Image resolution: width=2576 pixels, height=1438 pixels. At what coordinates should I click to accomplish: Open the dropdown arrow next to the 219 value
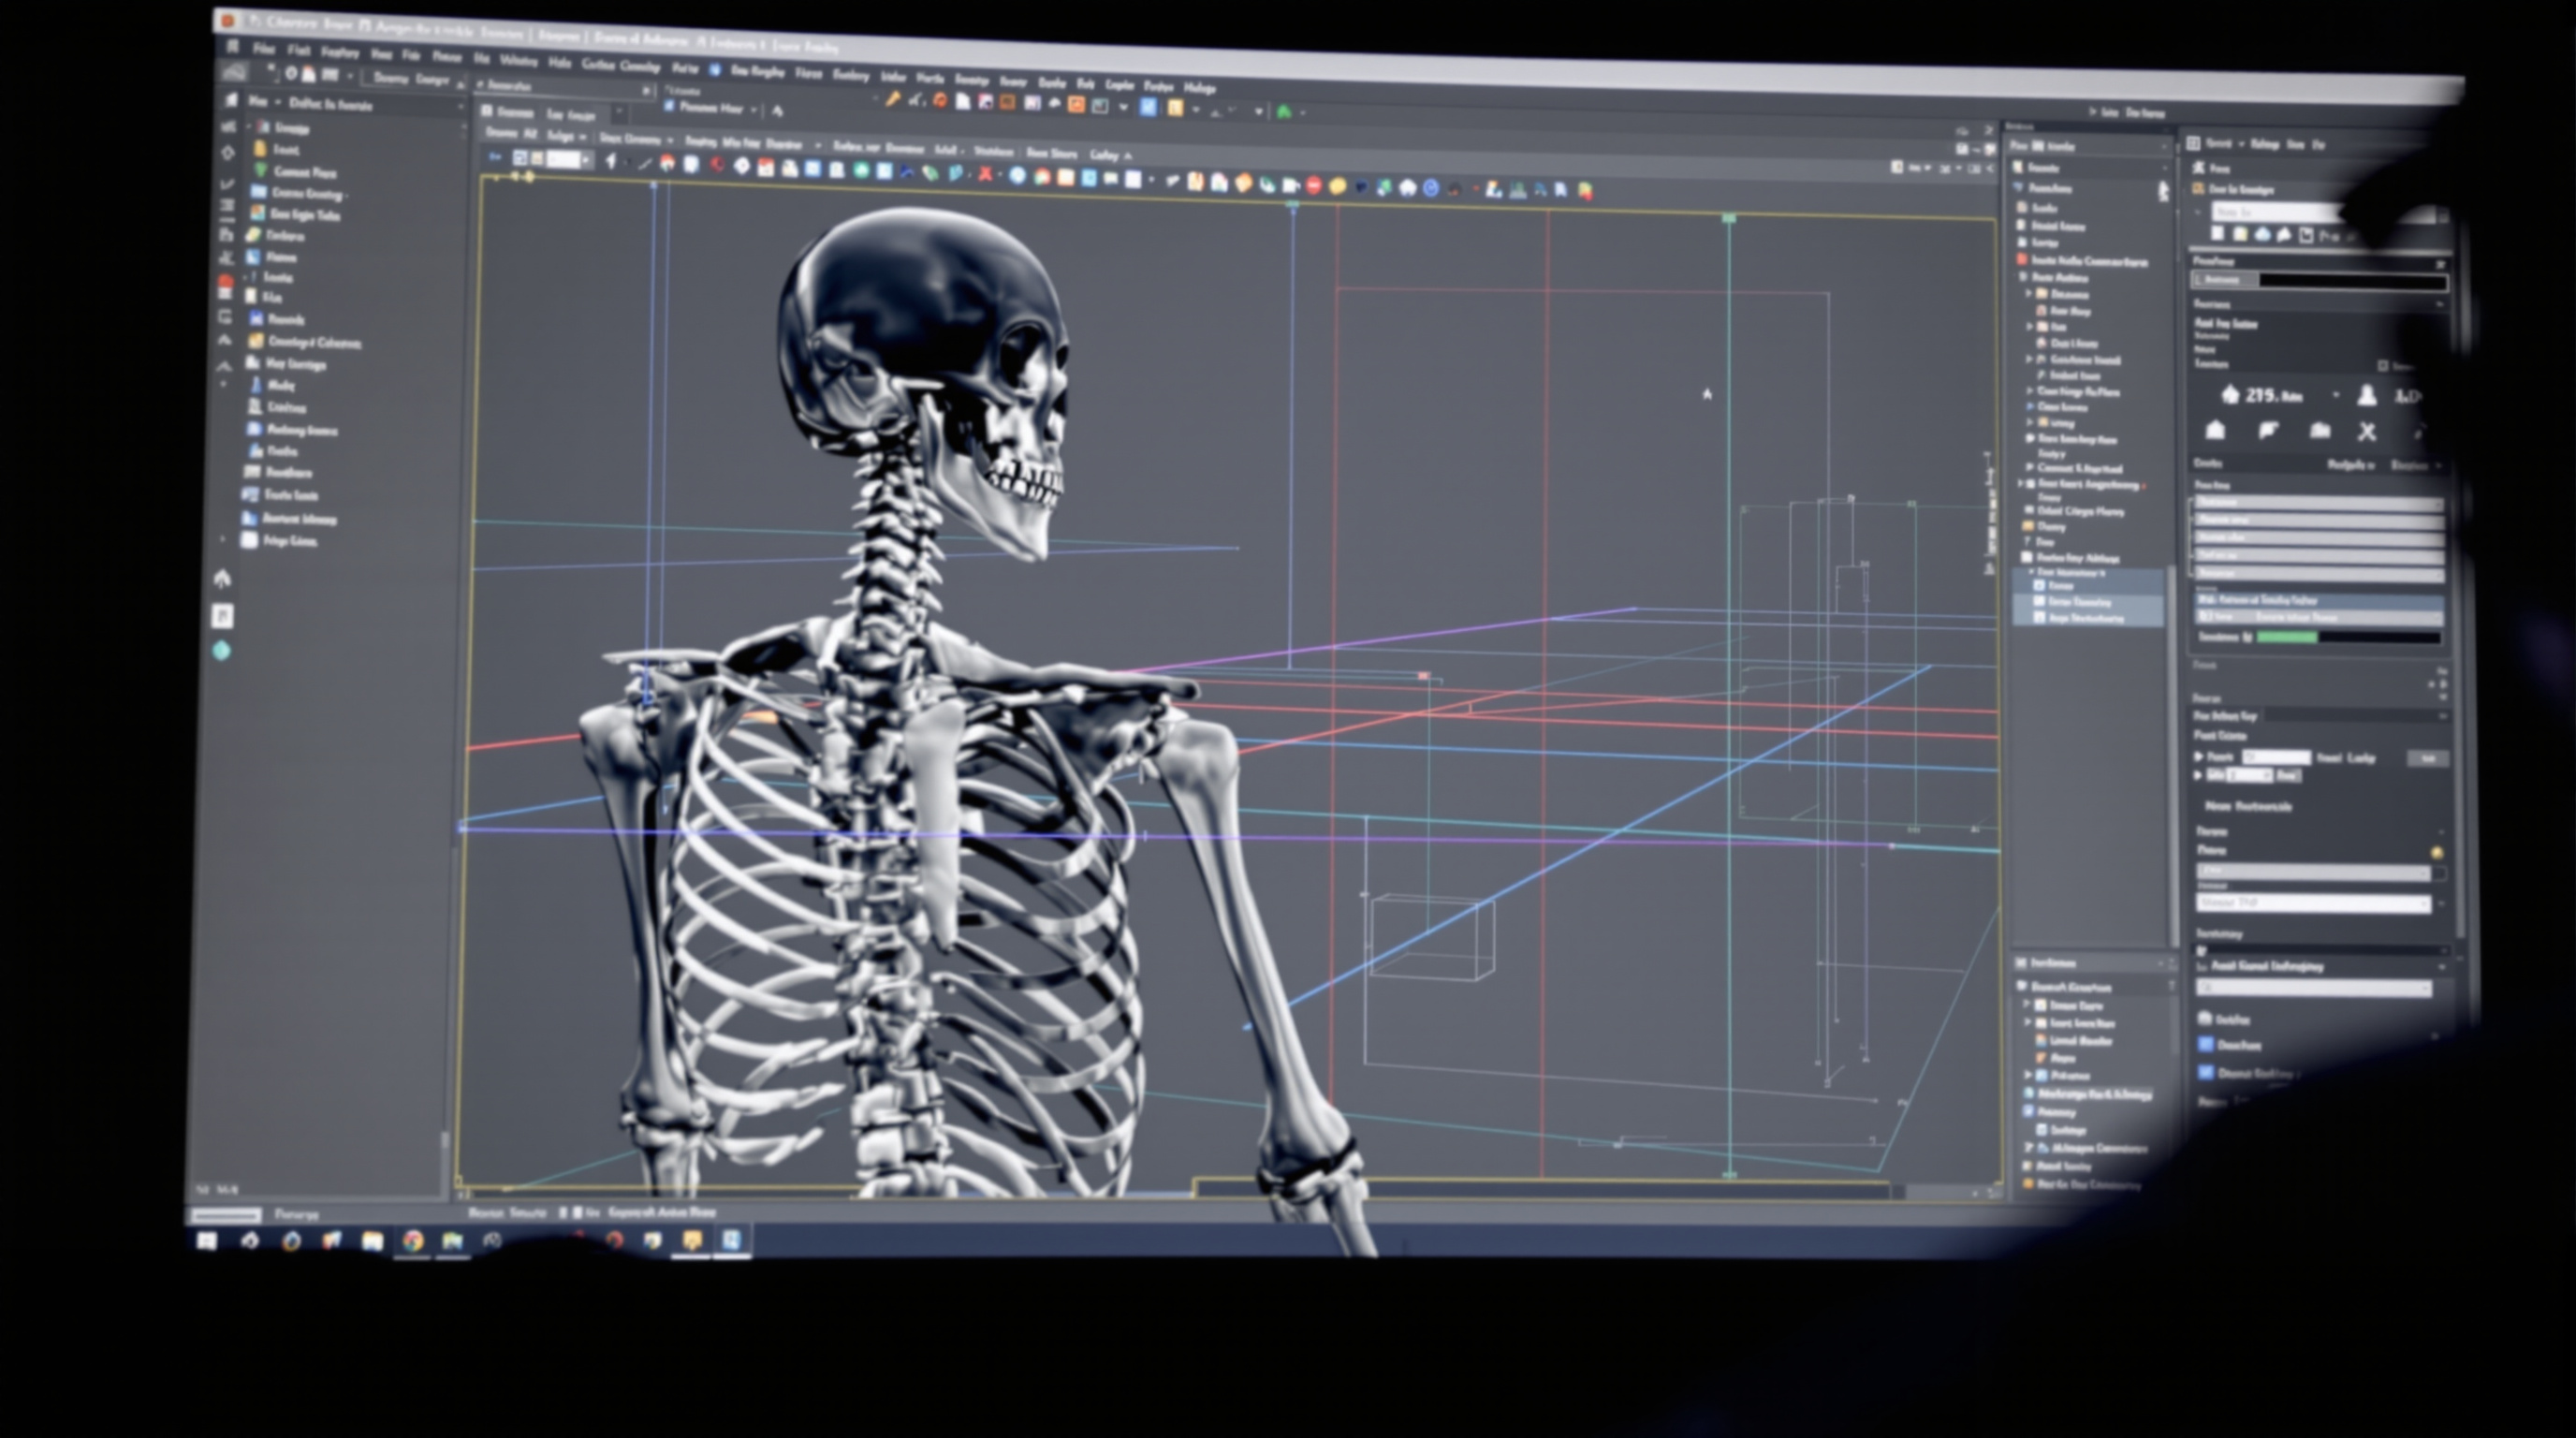pos(2336,396)
